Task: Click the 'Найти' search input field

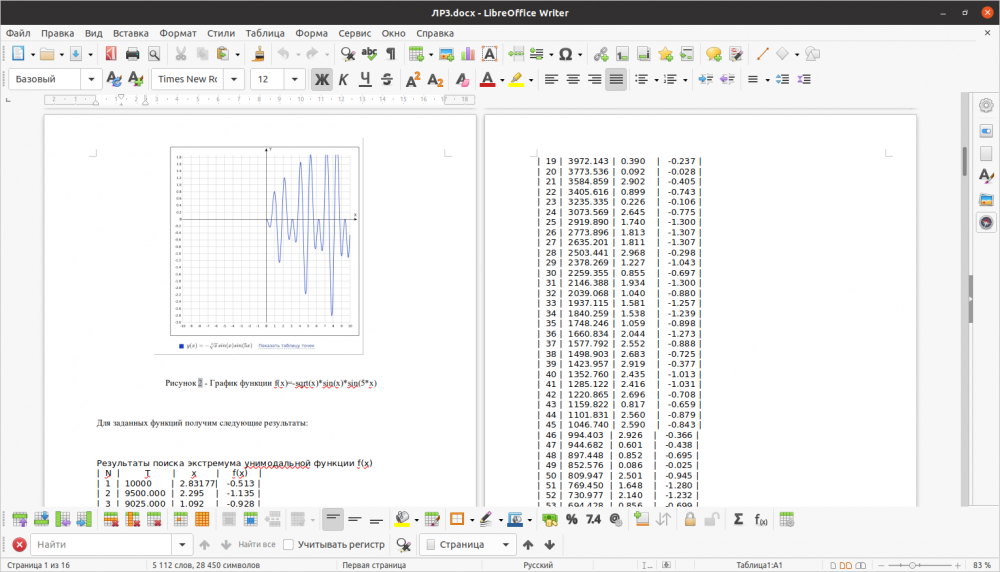Action: pos(100,545)
